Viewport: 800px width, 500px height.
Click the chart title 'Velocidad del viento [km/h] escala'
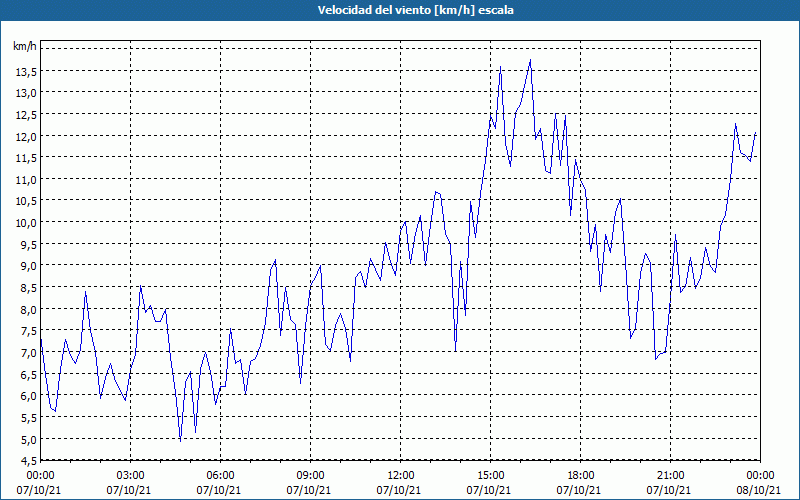[x=415, y=10]
